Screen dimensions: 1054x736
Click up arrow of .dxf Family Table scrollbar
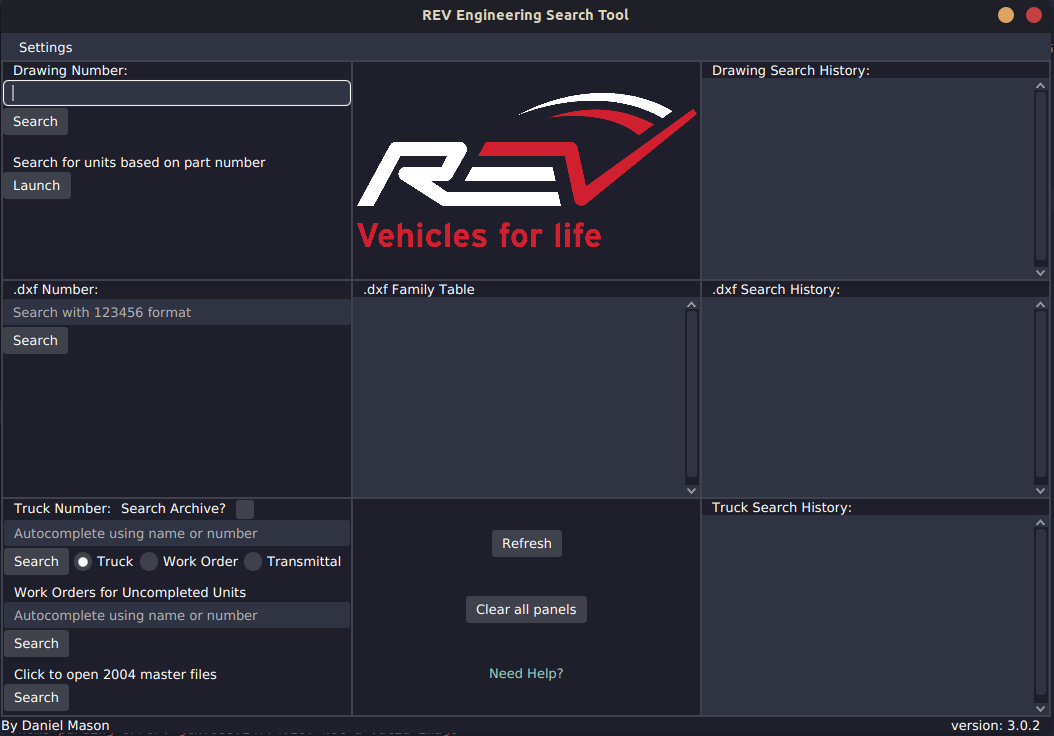tap(692, 305)
